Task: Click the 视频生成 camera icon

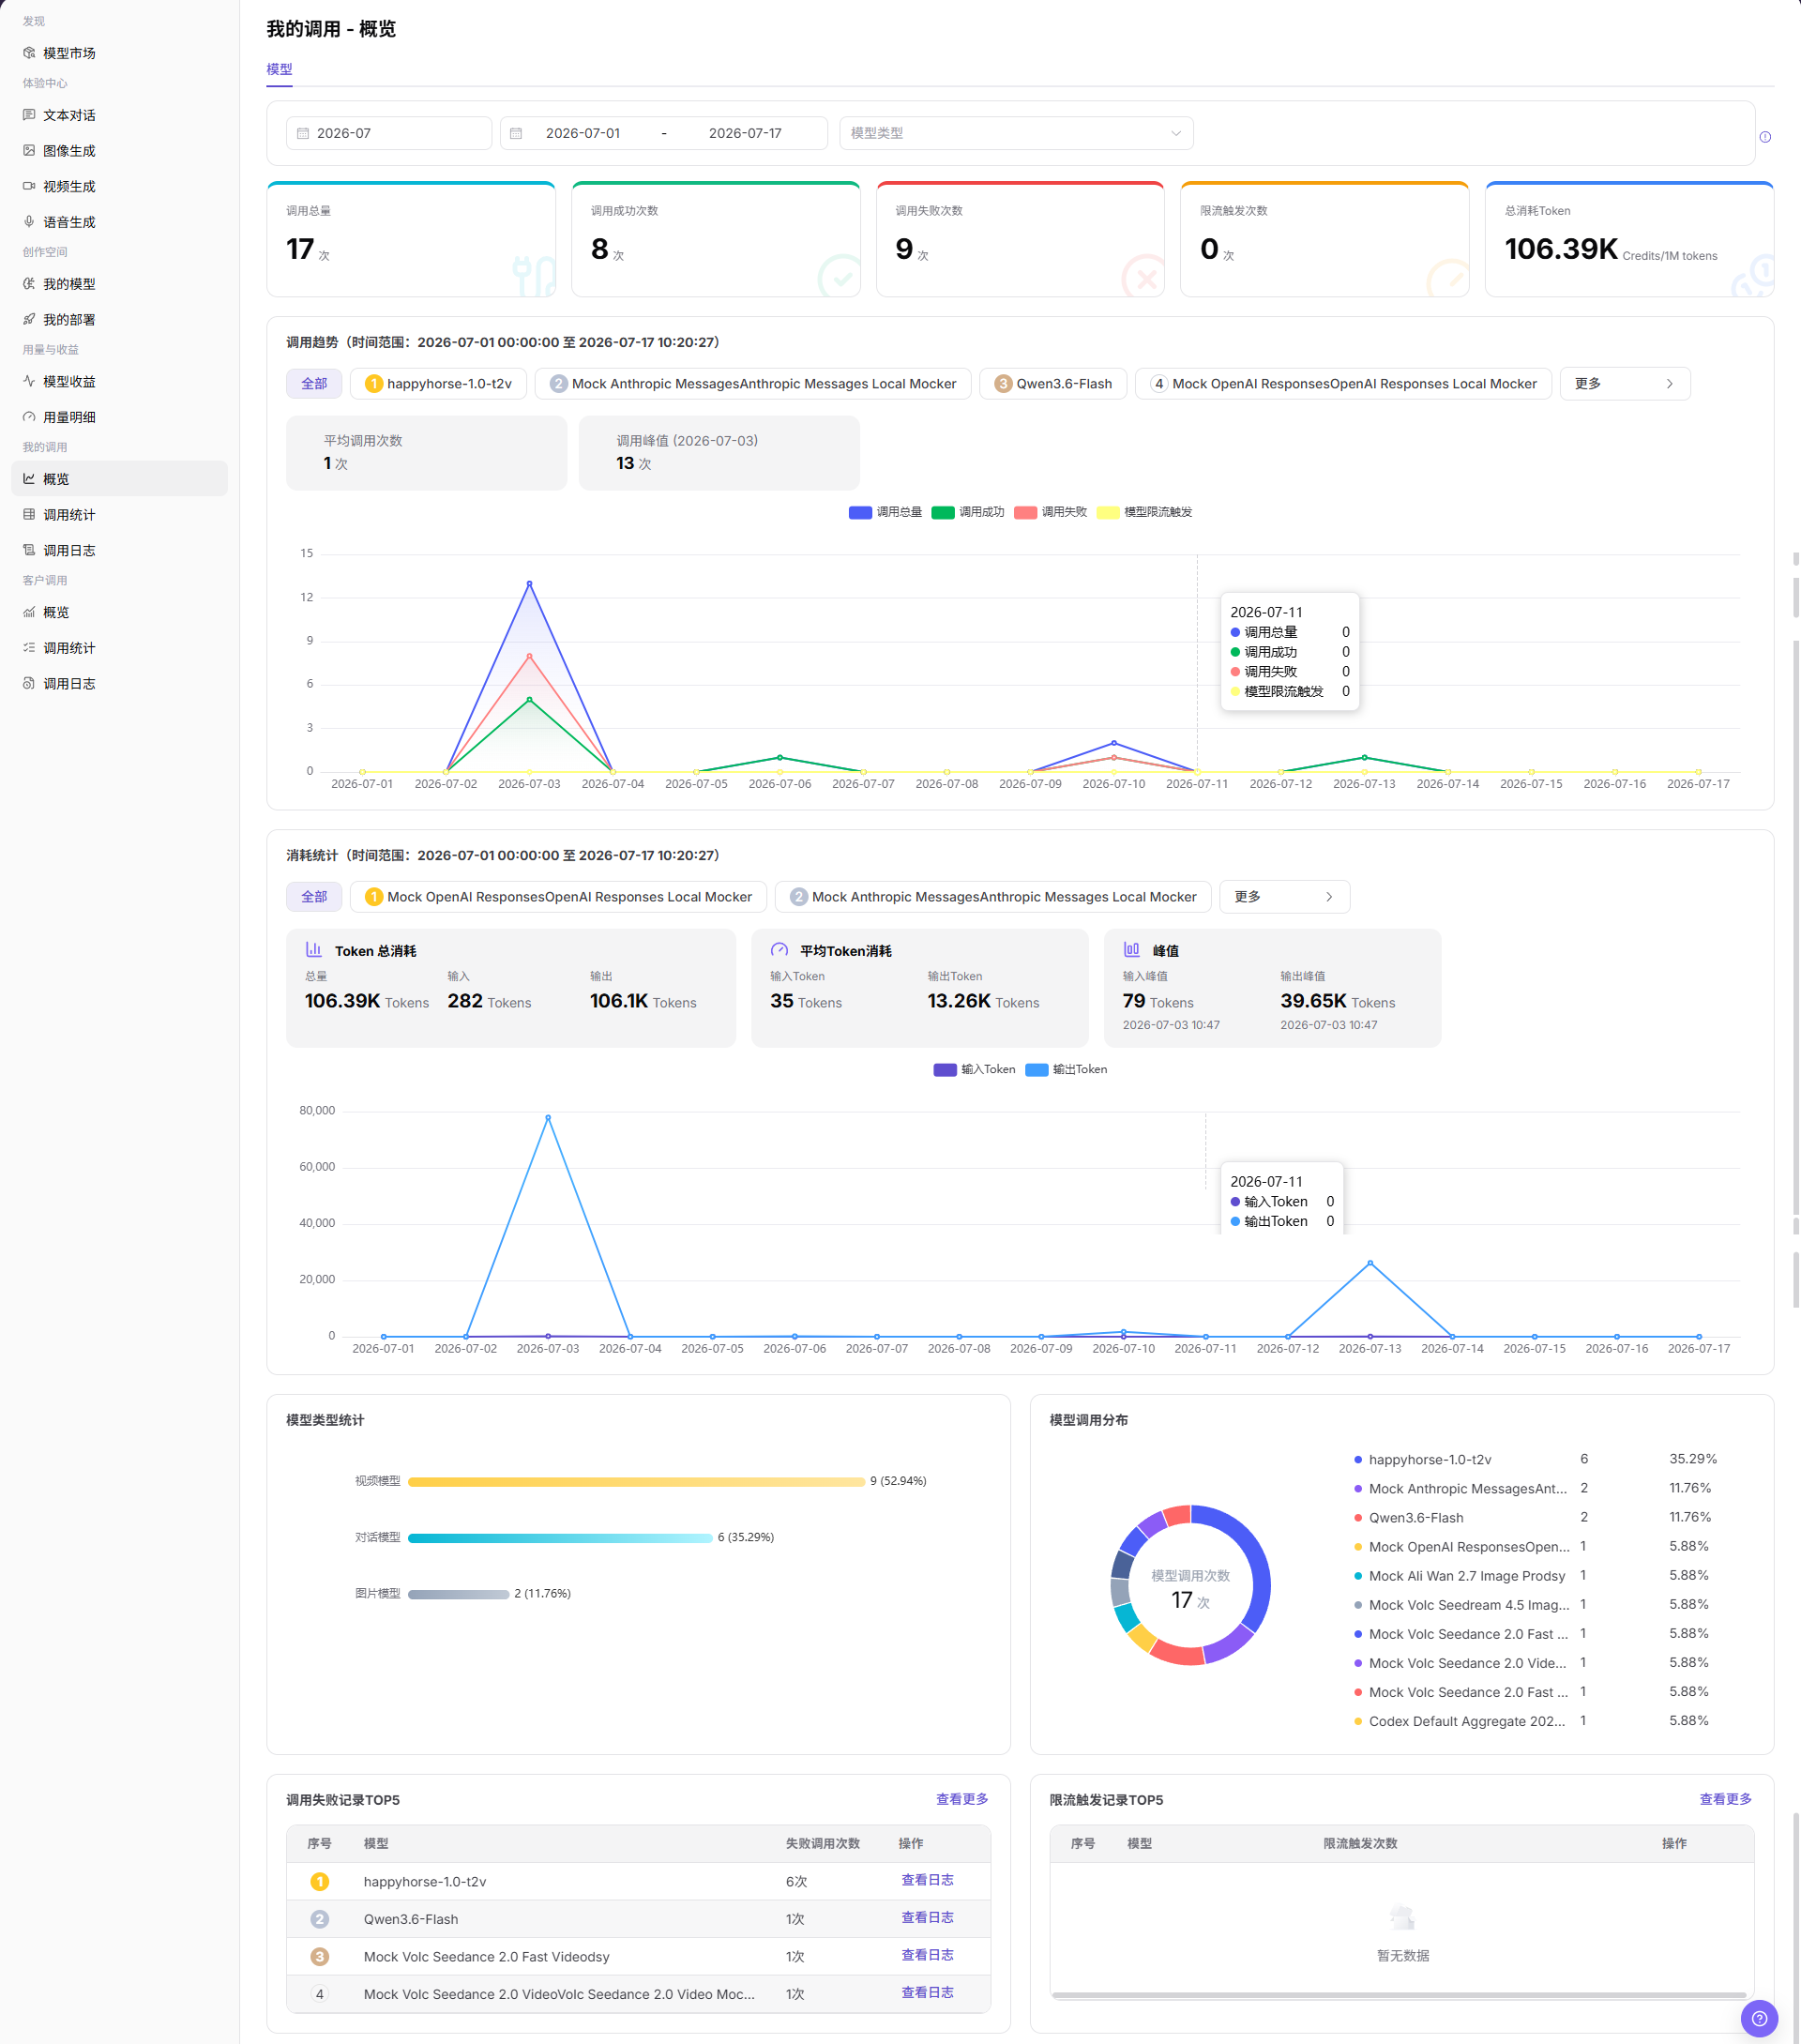Action: click(29, 186)
